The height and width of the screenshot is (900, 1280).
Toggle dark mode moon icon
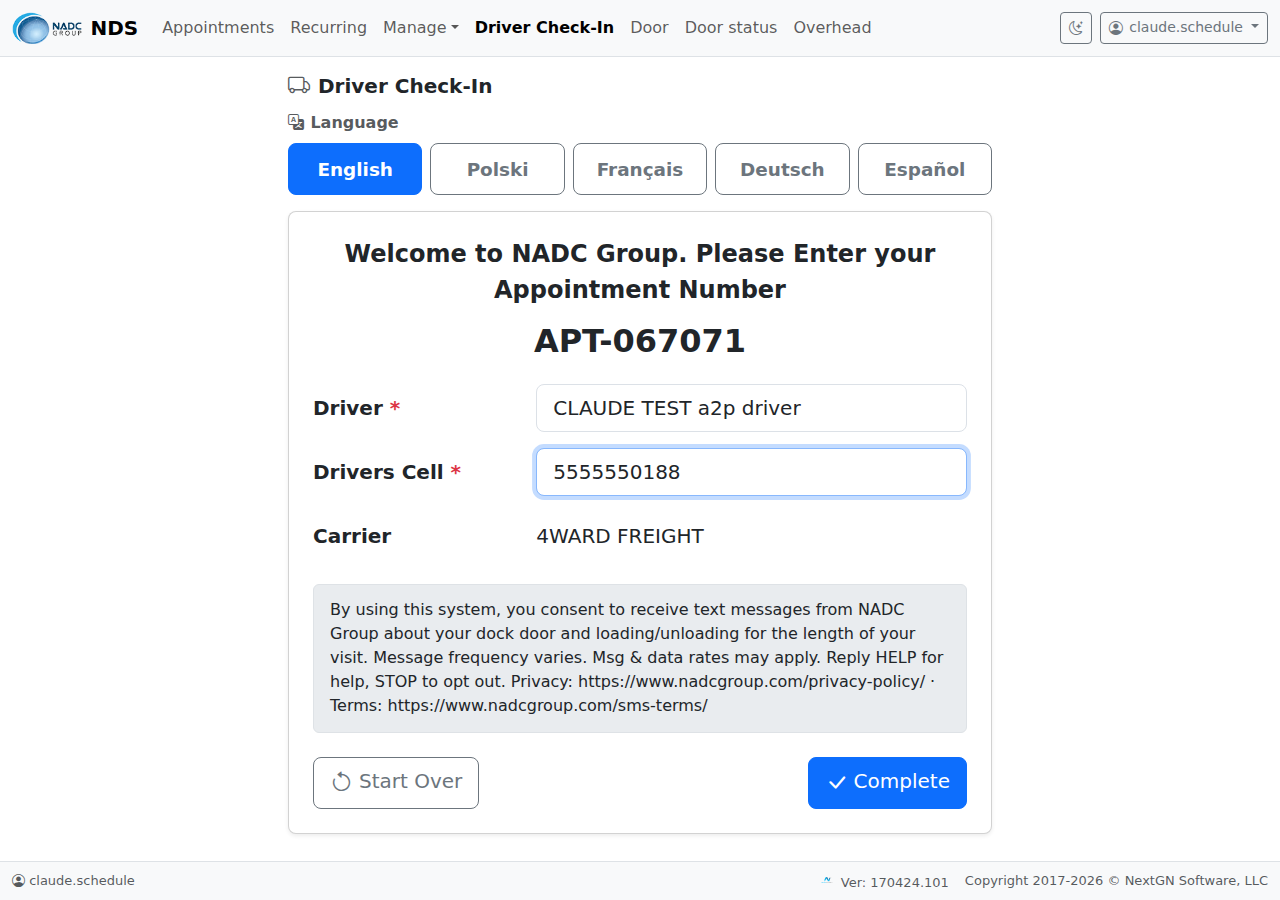(1076, 28)
